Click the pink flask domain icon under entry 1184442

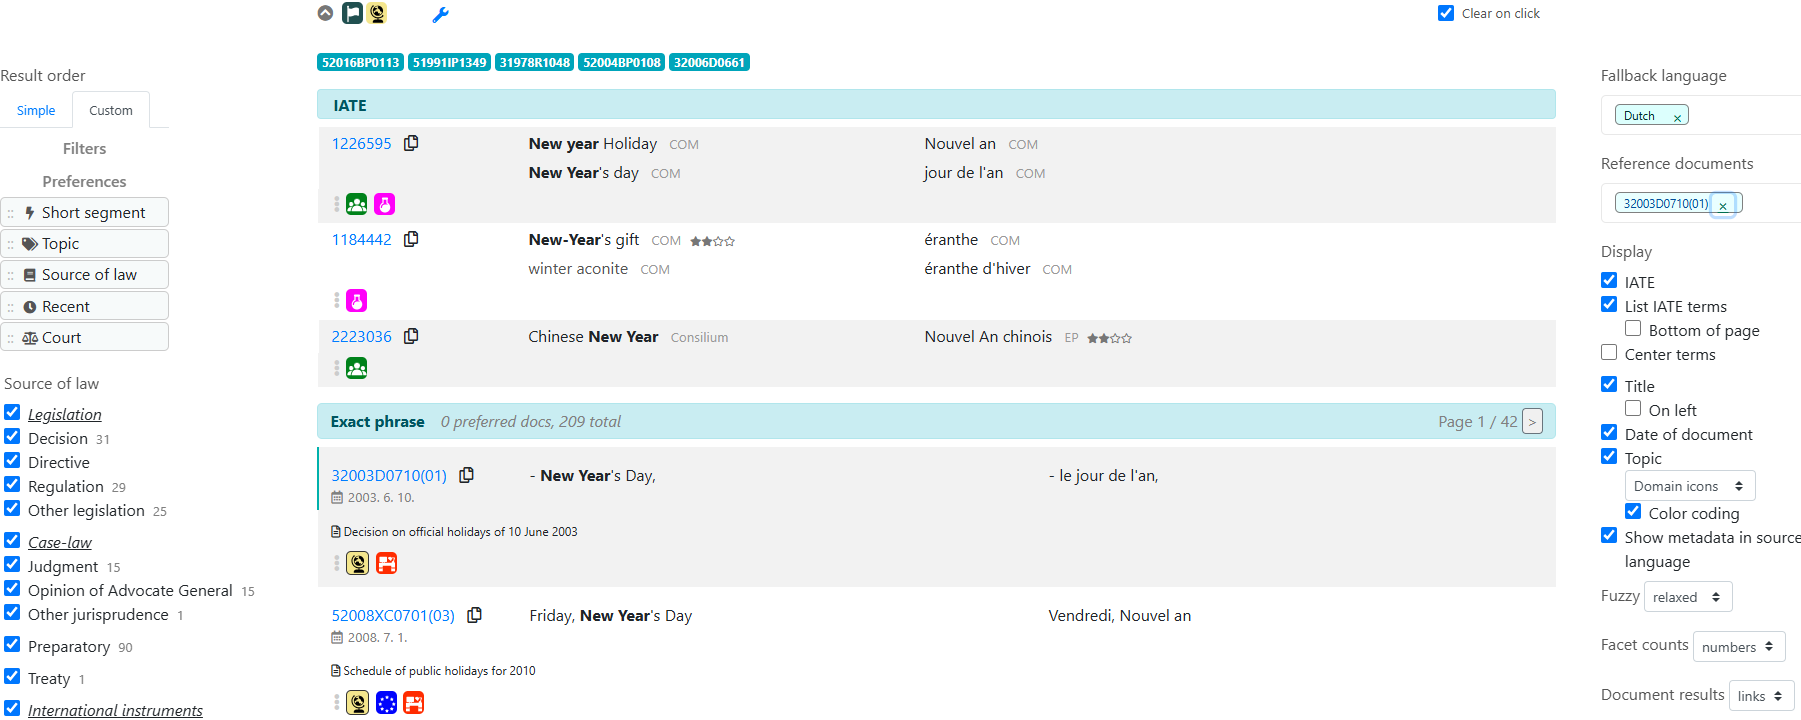(x=357, y=300)
